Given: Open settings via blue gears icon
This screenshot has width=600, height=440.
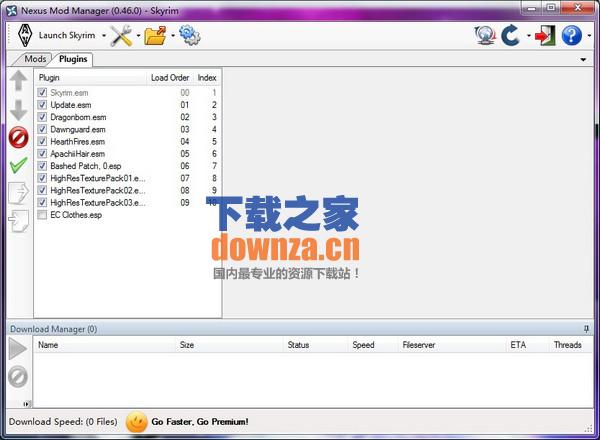Looking at the screenshot, I should 189,35.
